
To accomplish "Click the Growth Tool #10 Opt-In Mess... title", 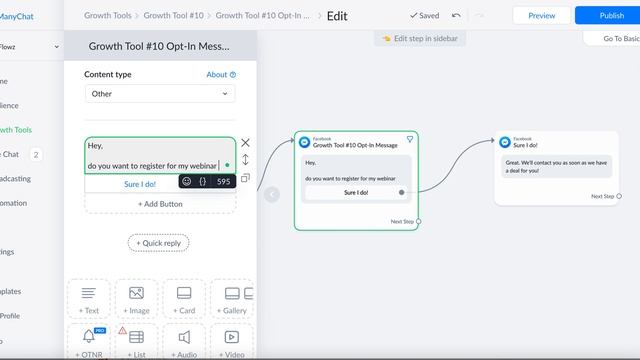I will [x=159, y=46].
